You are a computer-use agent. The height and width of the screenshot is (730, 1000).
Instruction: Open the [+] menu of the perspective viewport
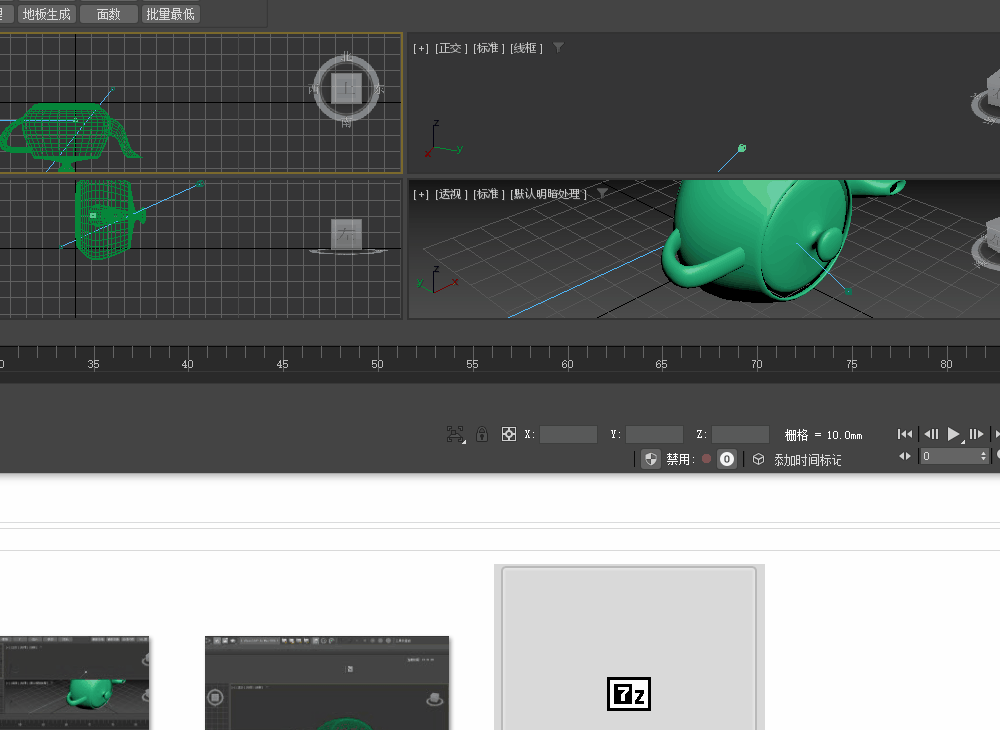click(421, 194)
